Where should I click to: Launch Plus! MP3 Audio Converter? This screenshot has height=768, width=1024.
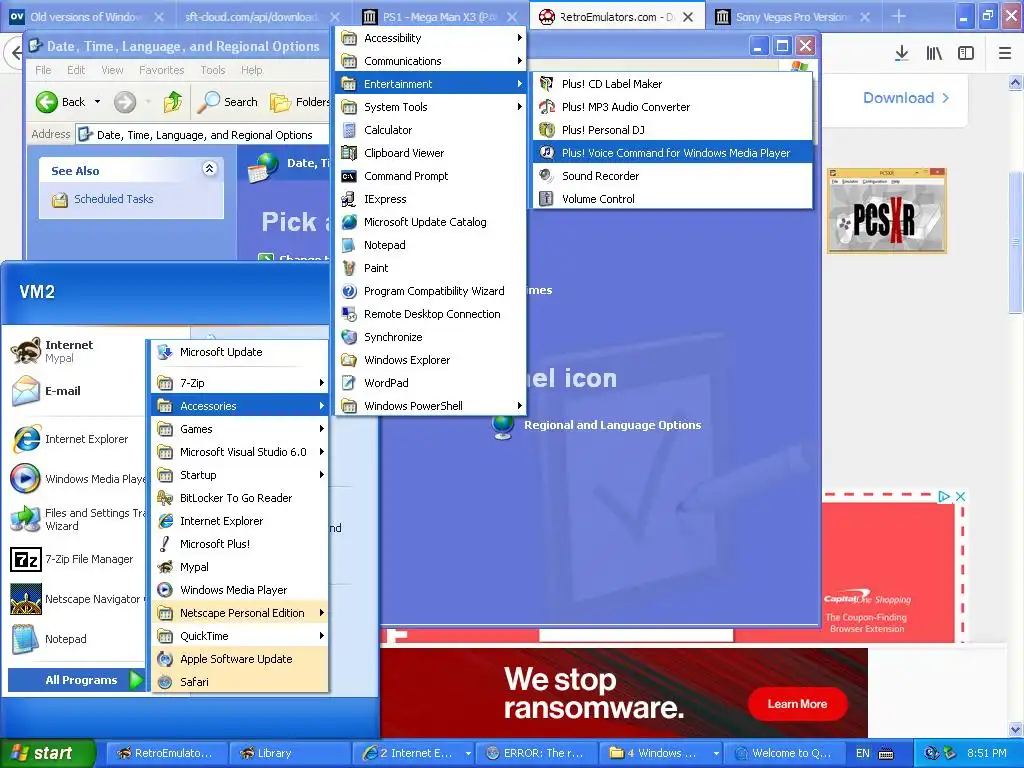point(673,106)
